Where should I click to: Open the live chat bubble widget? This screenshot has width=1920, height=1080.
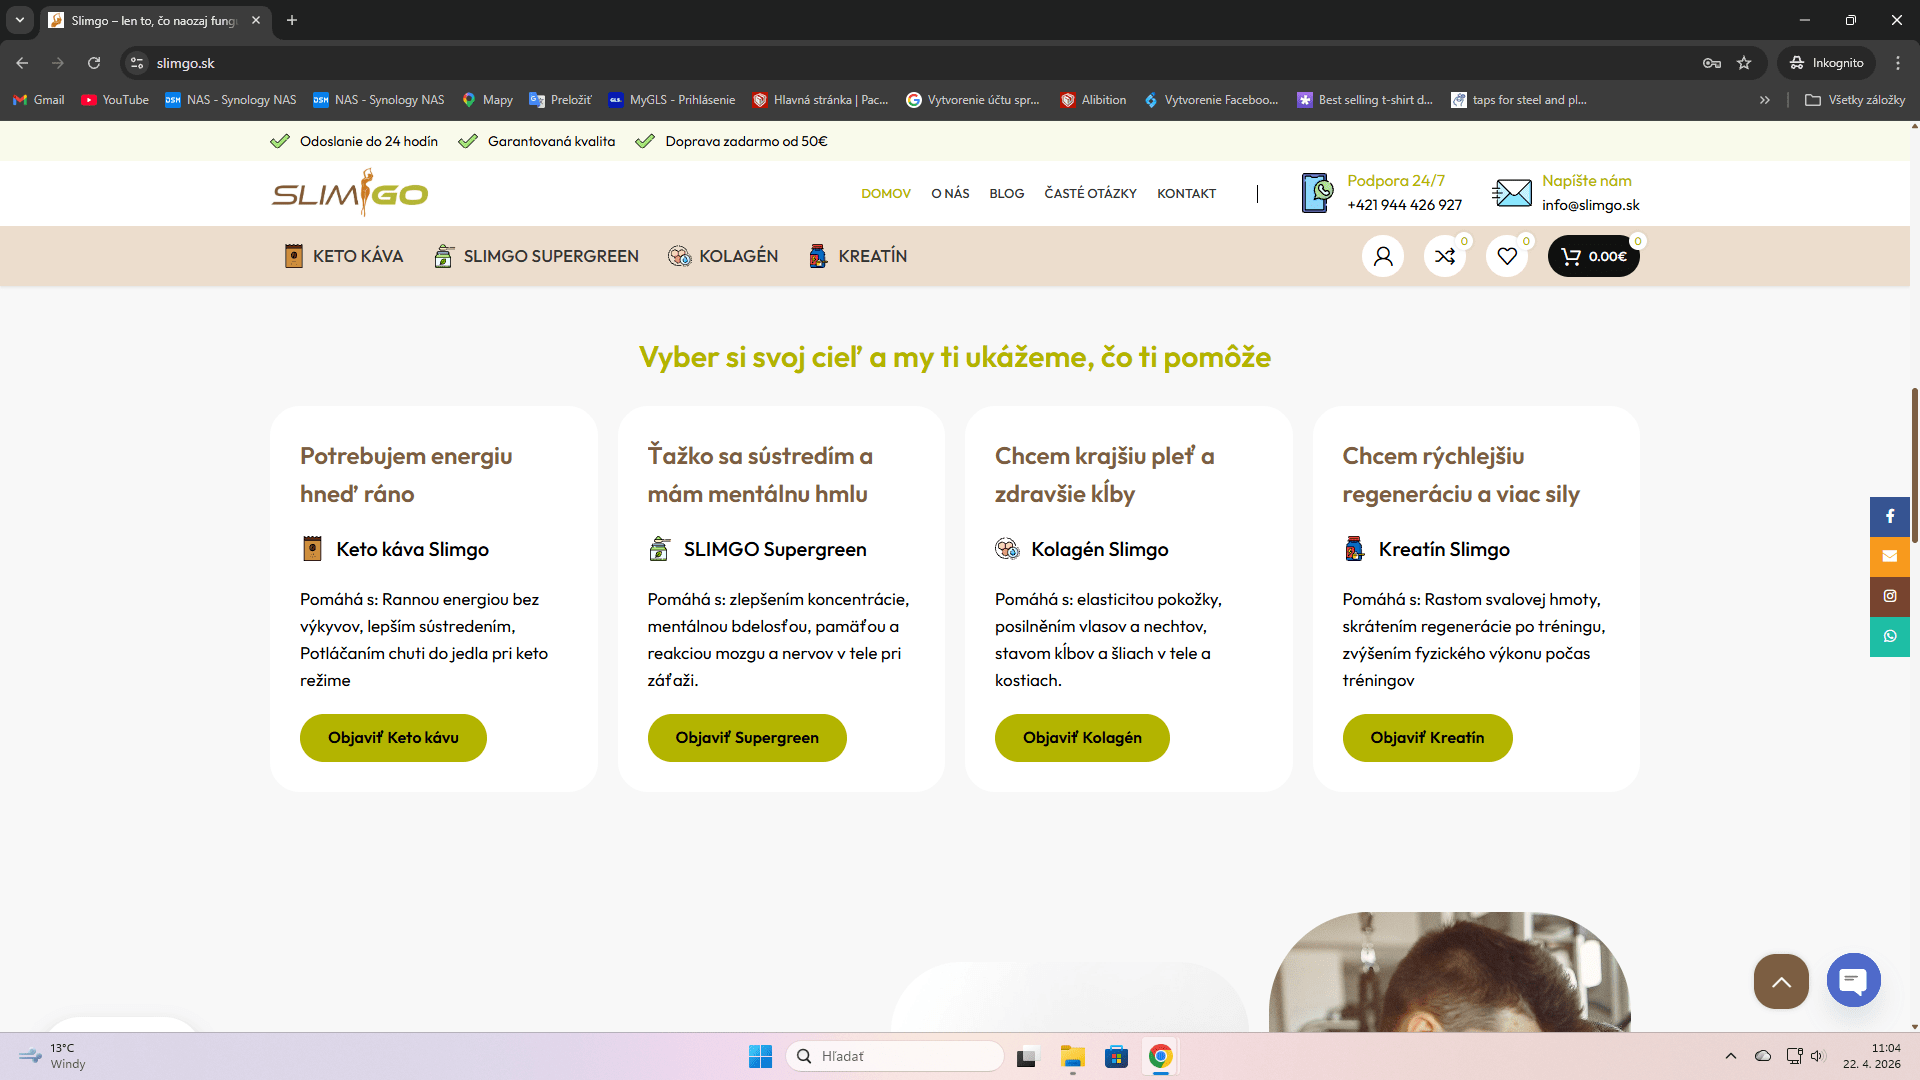click(1853, 980)
